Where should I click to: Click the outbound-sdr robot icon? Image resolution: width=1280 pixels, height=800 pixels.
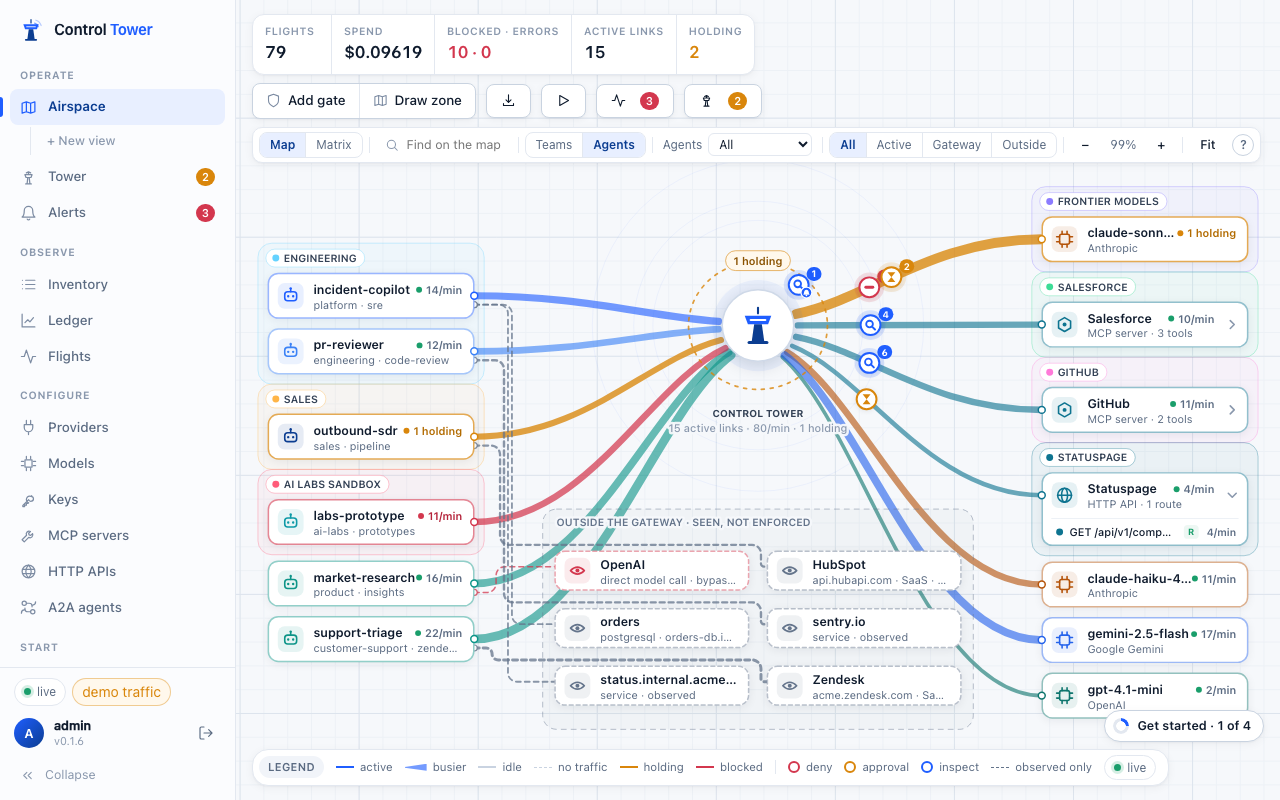(x=291, y=437)
